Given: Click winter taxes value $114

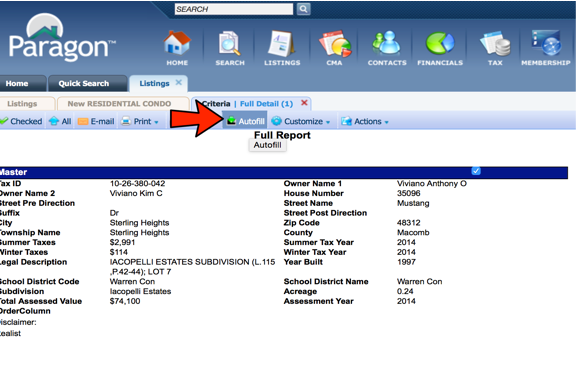Looking at the screenshot, I should 119,252.
